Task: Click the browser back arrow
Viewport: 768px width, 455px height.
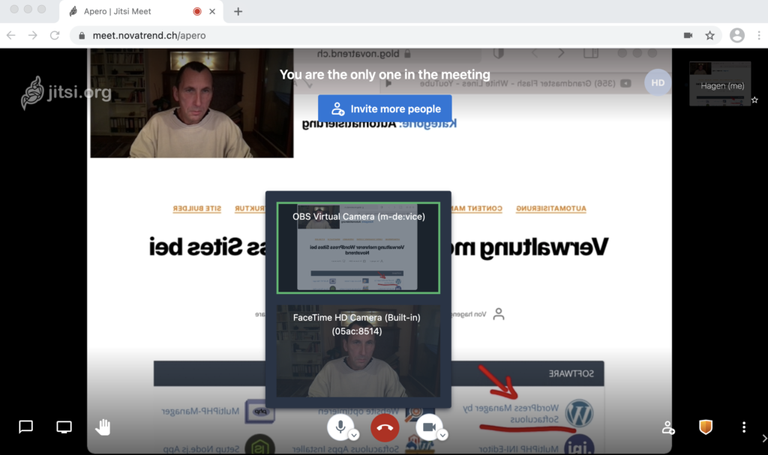Action: point(11,35)
